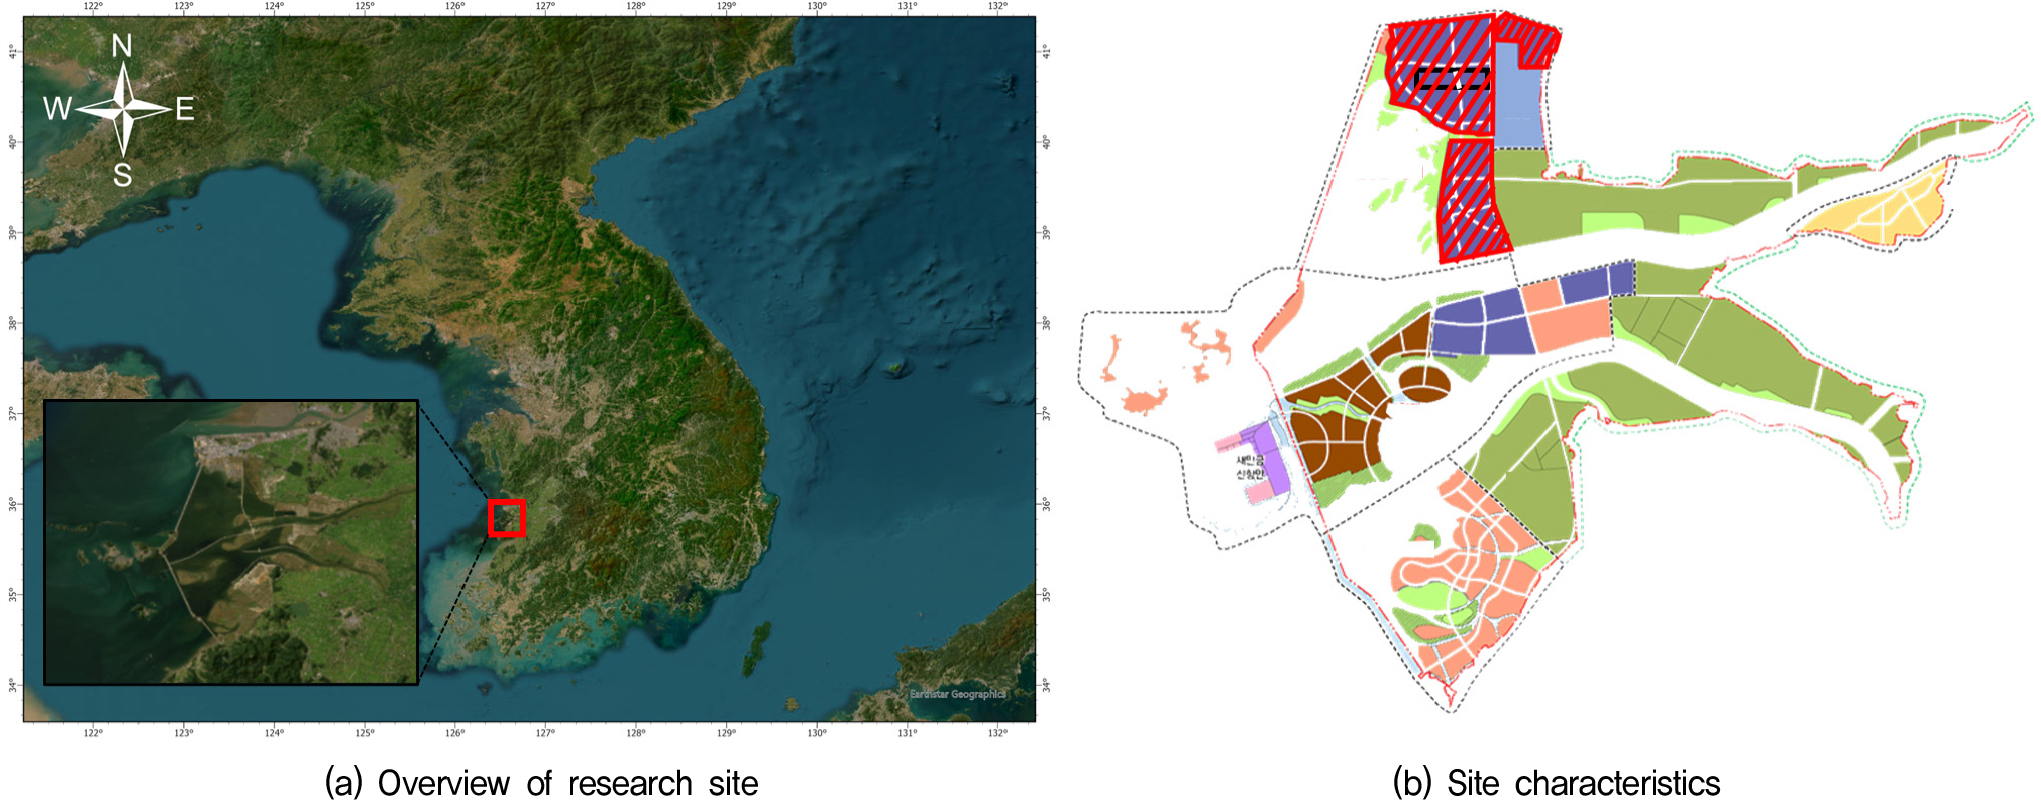Click the 127° longitude label on top axis
Viewport: 2041px width, 804px height.
[x=545, y=6]
